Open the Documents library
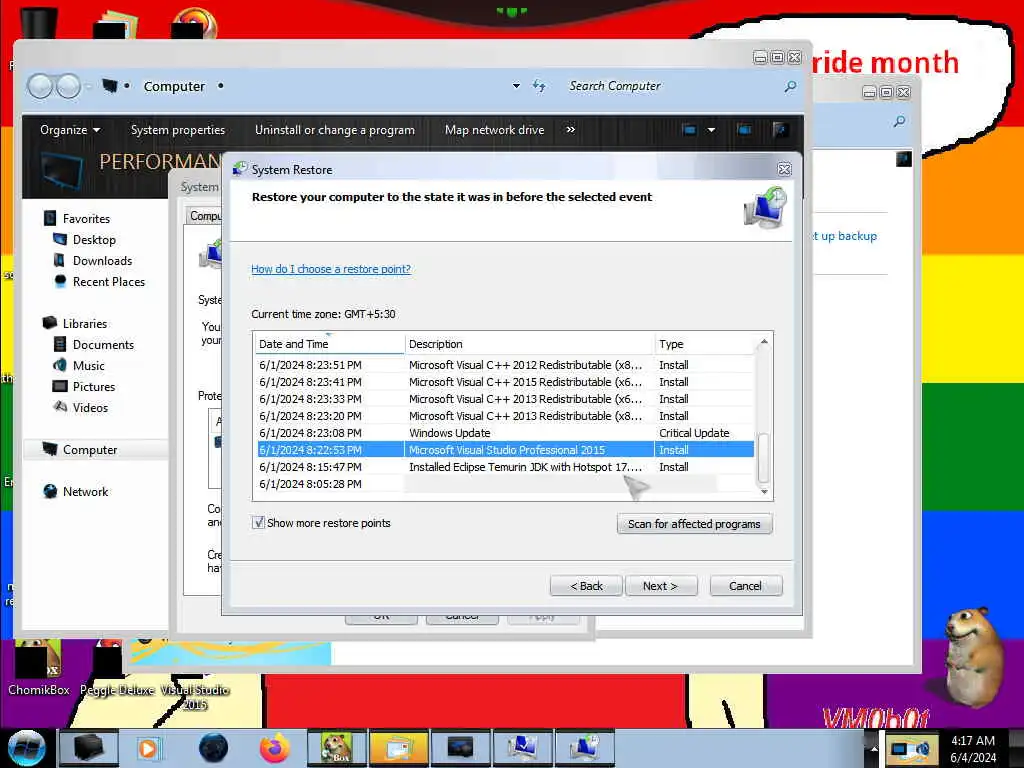Image resolution: width=1024 pixels, height=768 pixels. (103, 344)
